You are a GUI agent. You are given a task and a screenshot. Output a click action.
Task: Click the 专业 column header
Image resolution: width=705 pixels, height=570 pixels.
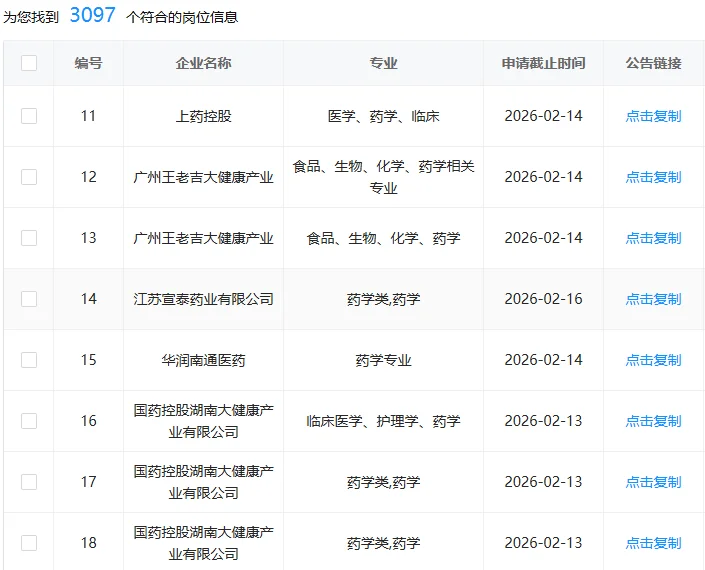384,63
